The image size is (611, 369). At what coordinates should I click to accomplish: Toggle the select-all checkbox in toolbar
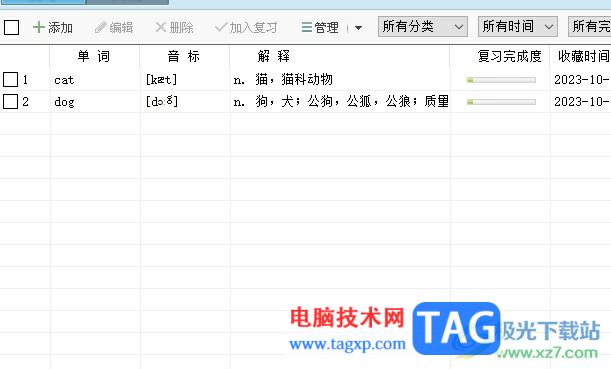pos(11,27)
